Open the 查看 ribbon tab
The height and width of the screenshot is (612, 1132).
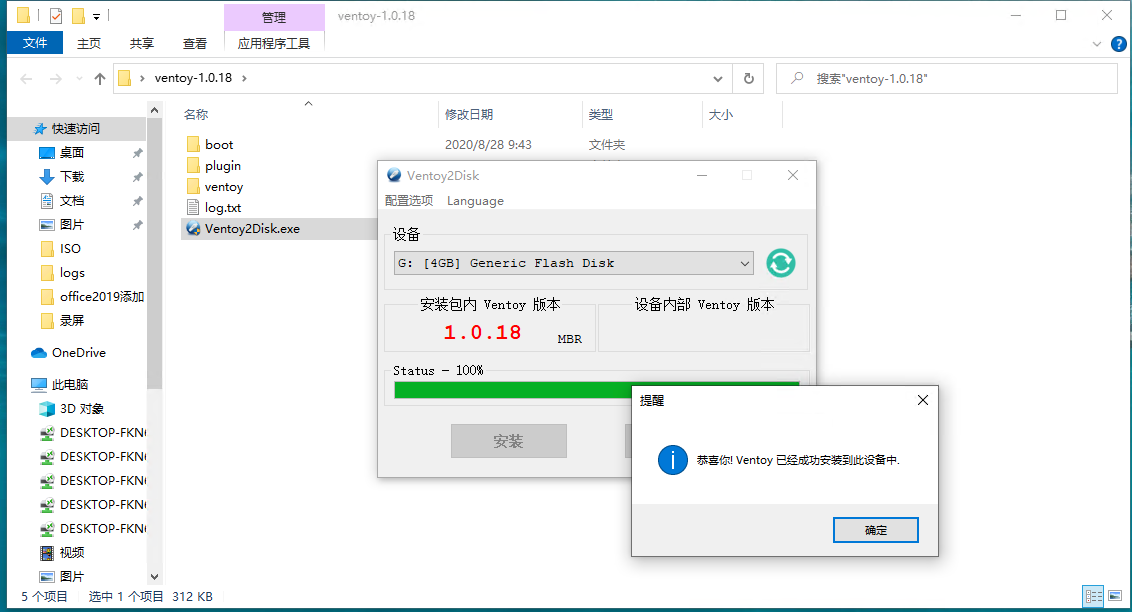[195, 44]
